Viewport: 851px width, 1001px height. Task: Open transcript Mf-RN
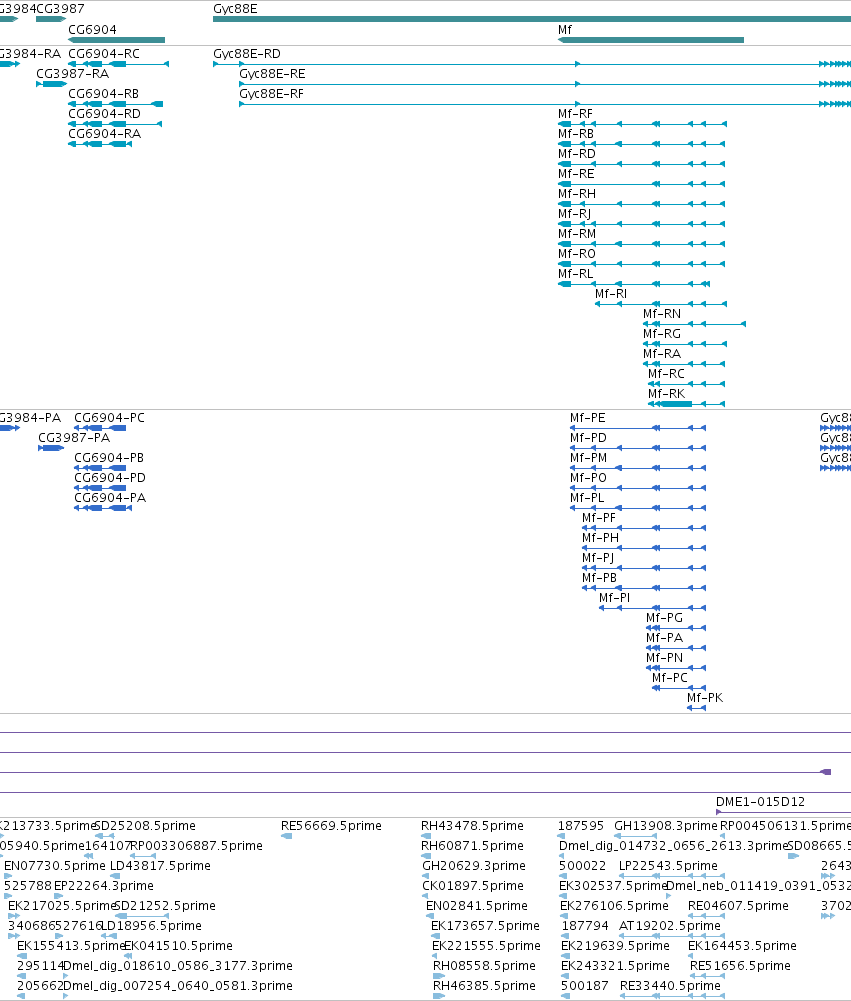pos(661,313)
